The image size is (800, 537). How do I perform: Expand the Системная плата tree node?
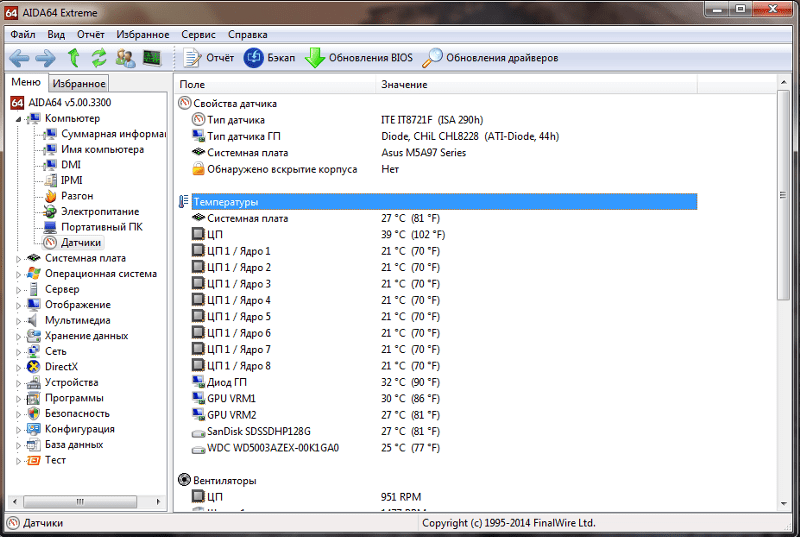(18, 259)
